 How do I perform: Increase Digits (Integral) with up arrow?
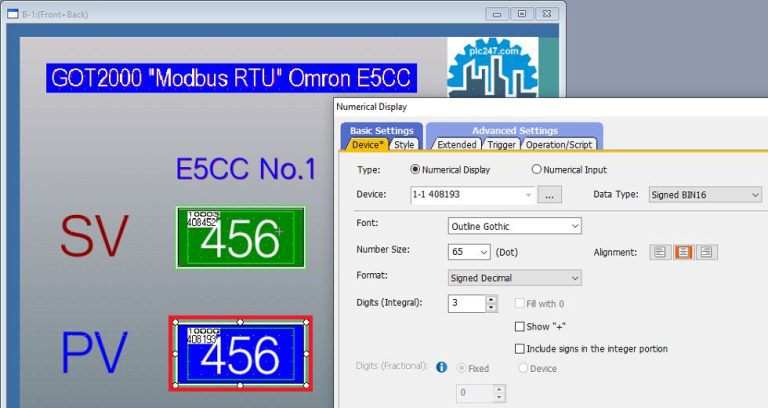(491, 299)
